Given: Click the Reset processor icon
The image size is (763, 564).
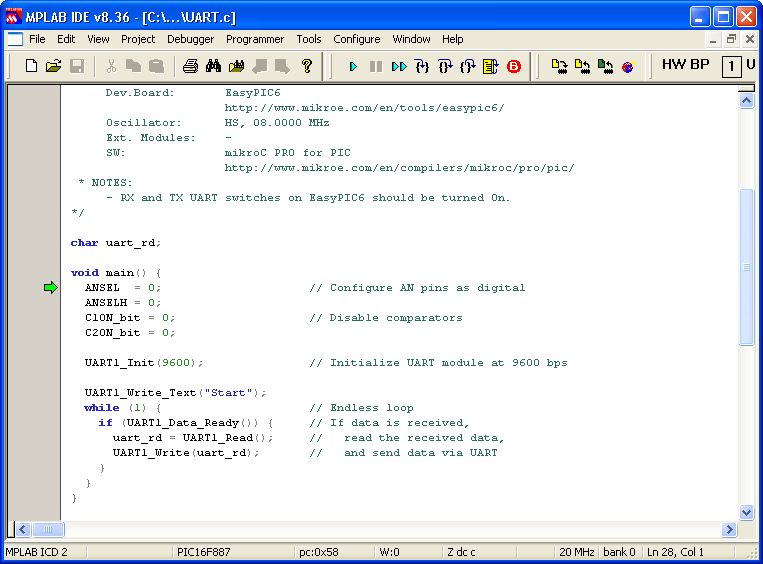Looking at the screenshot, I should click(x=490, y=66).
